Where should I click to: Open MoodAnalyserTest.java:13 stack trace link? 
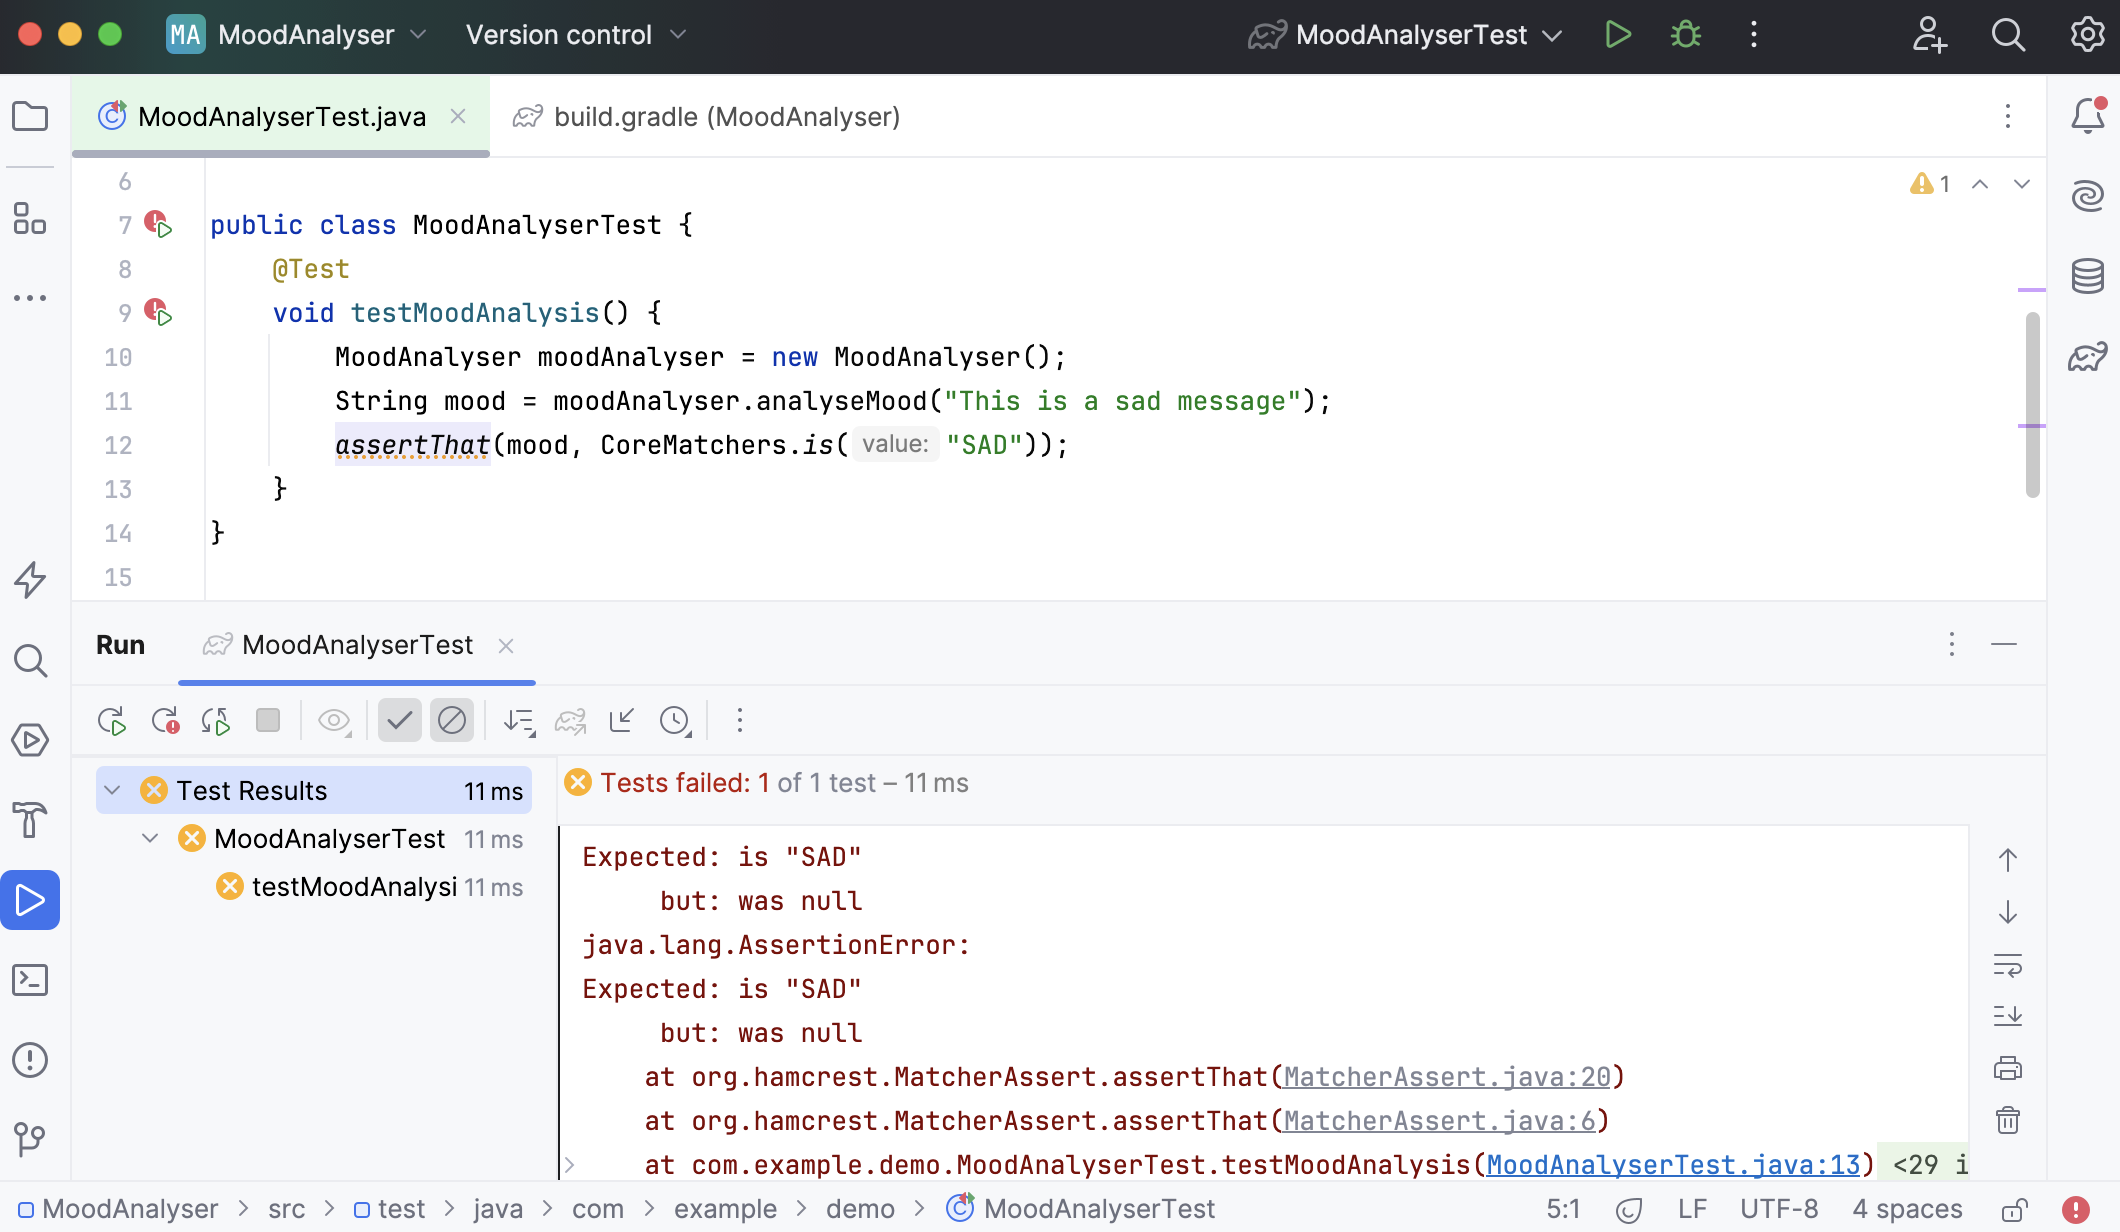(x=1672, y=1165)
